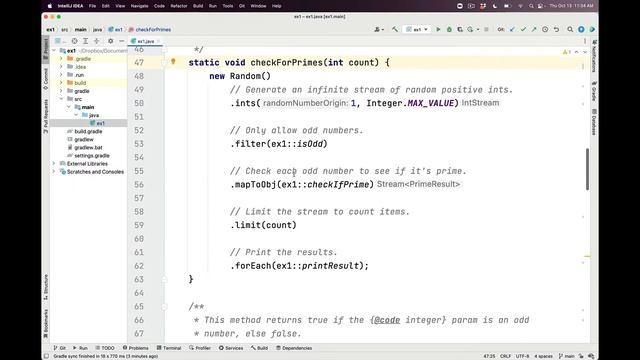
Task: Build the project with the hammer icon
Action: pyautogui.click(x=395, y=29)
